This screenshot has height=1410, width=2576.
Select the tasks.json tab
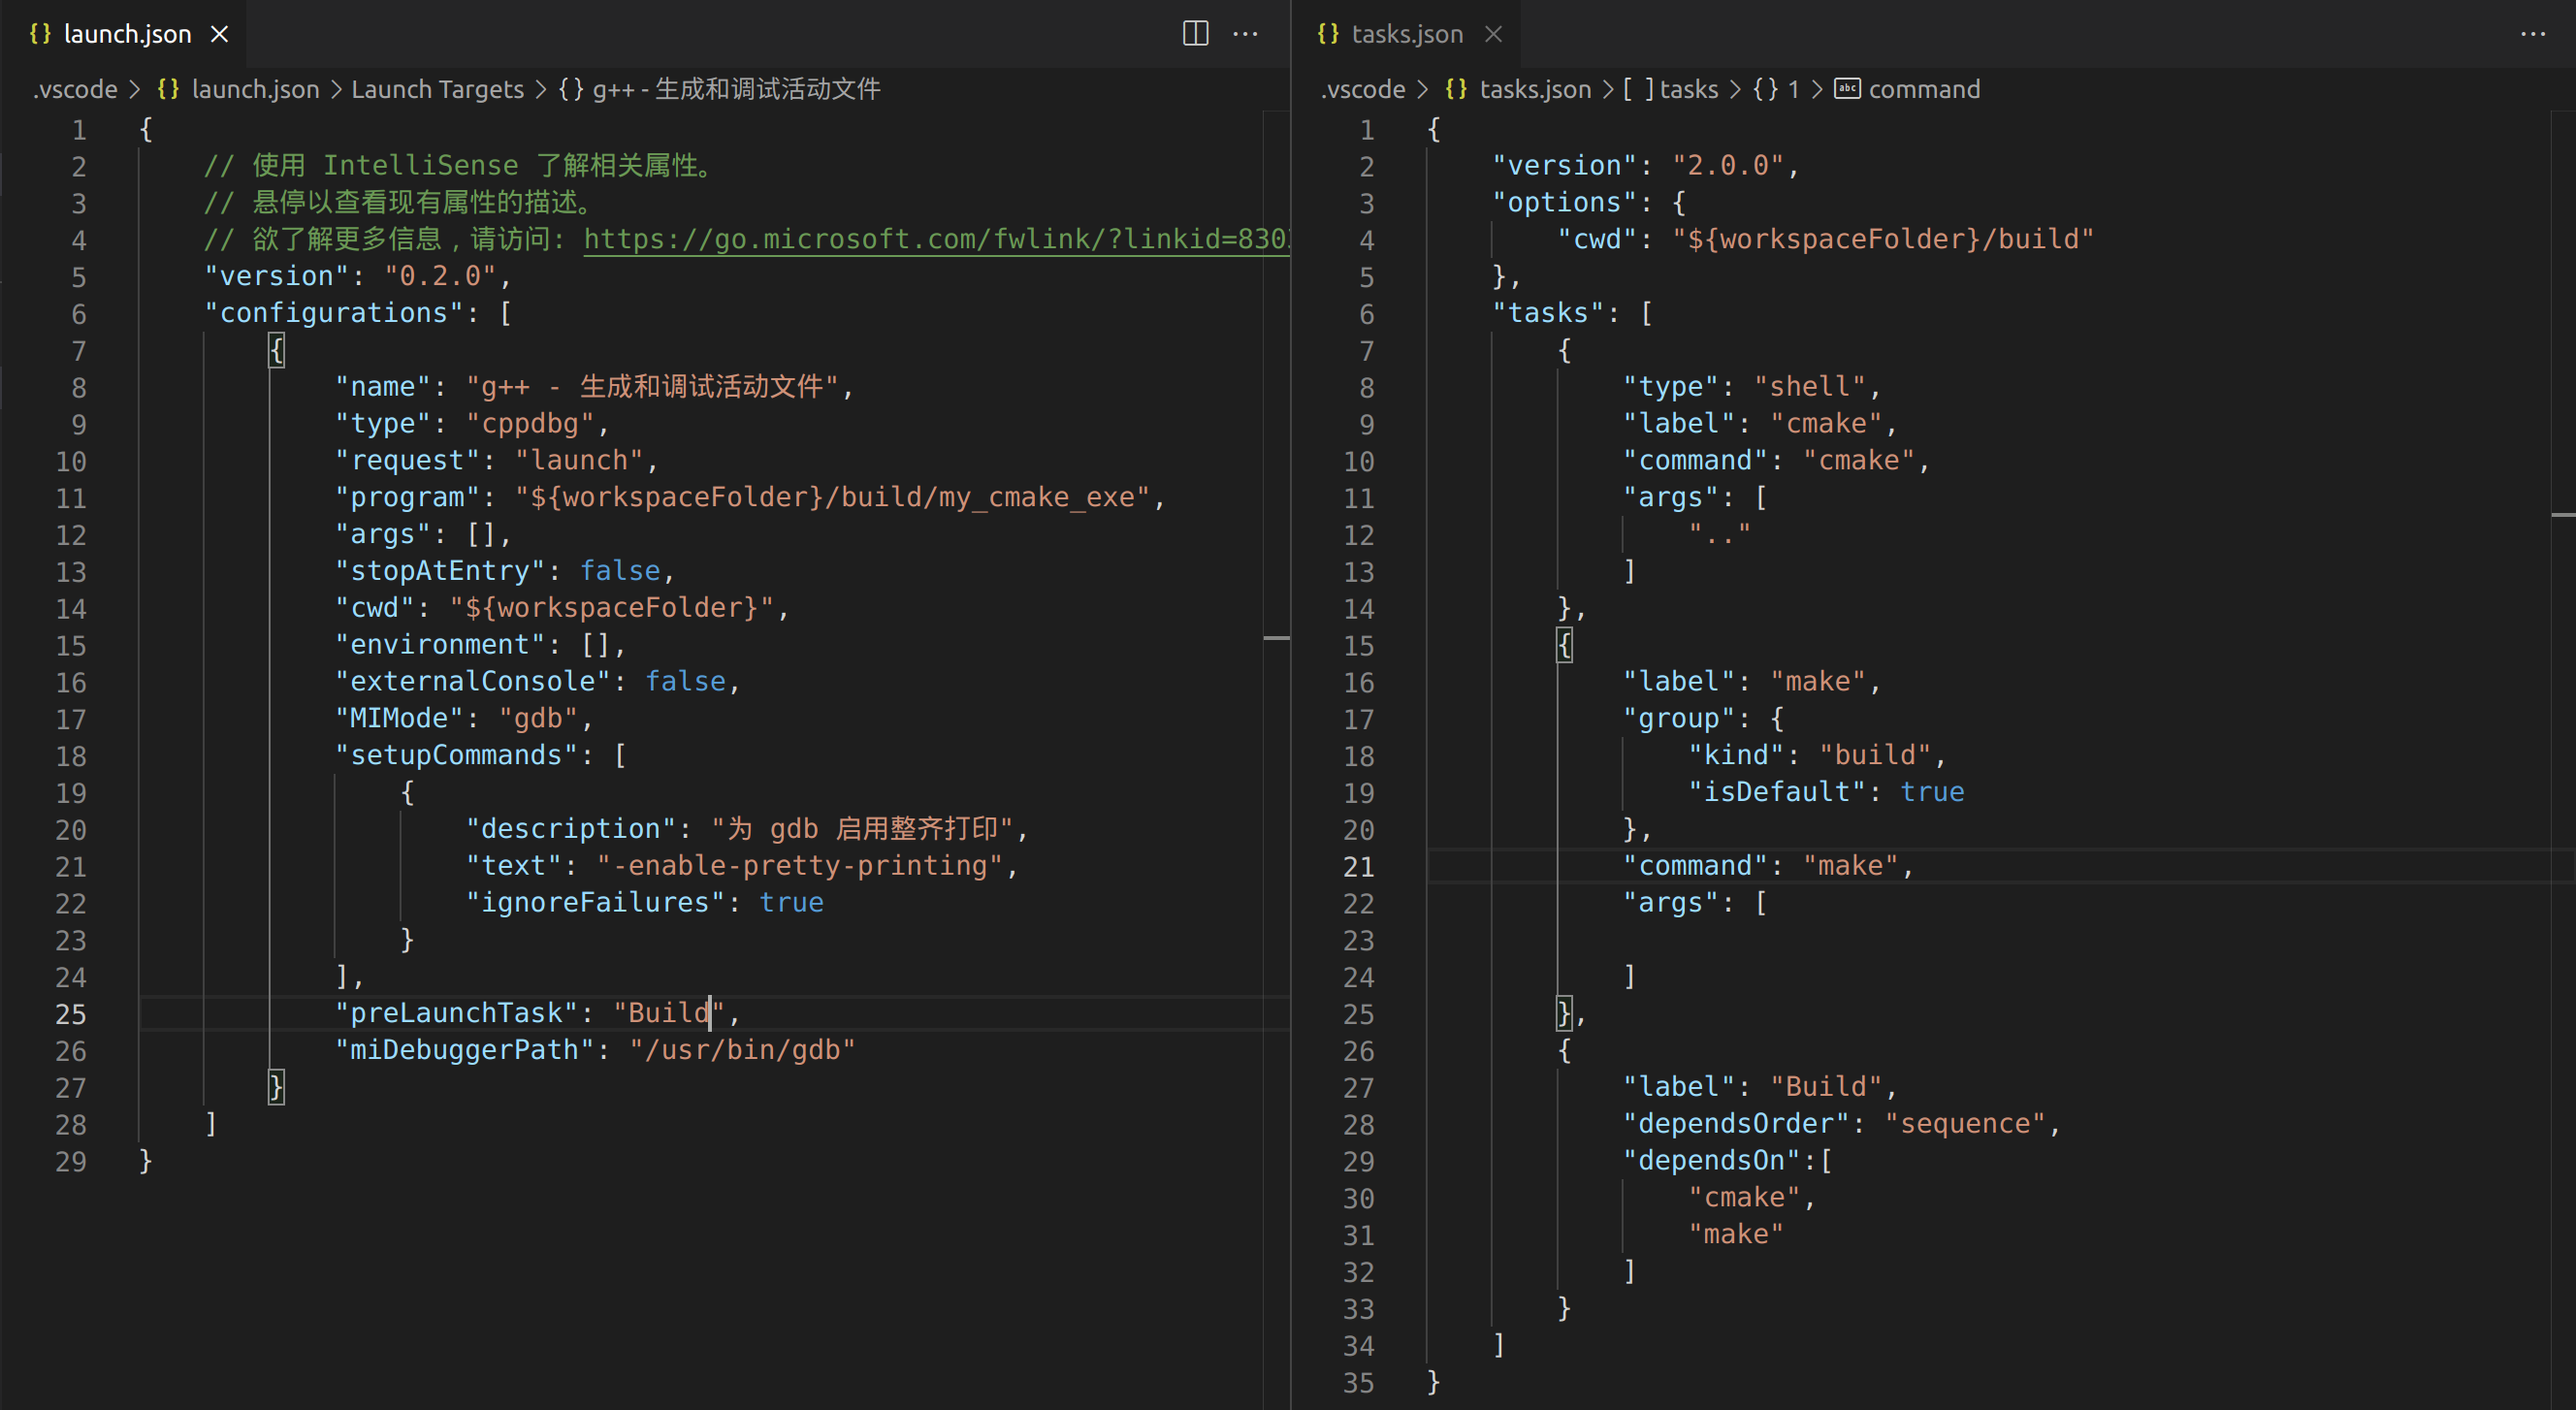[x=1407, y=34]
